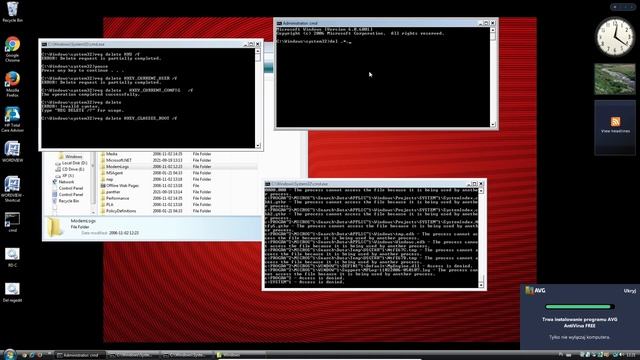
Task: Select the Windows folder in Explorer tree
Action: [70, 157]
